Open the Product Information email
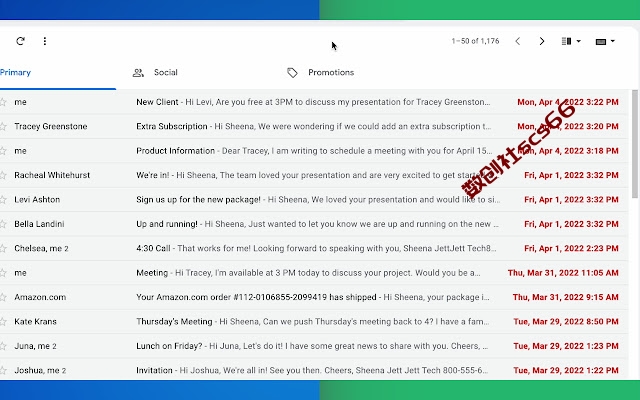This screenshot has width=640, height=400. [313, 151]
